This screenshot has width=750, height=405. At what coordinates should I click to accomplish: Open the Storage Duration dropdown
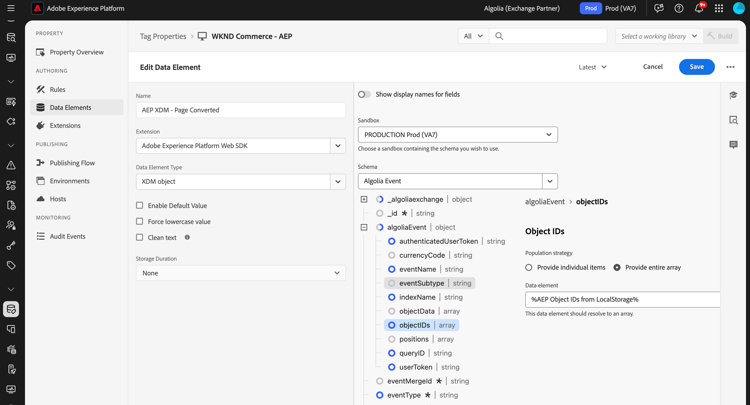(x=241, y=273)
